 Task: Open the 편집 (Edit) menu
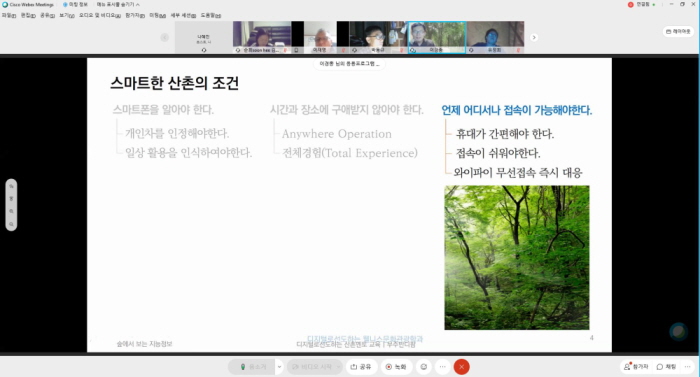28,15
